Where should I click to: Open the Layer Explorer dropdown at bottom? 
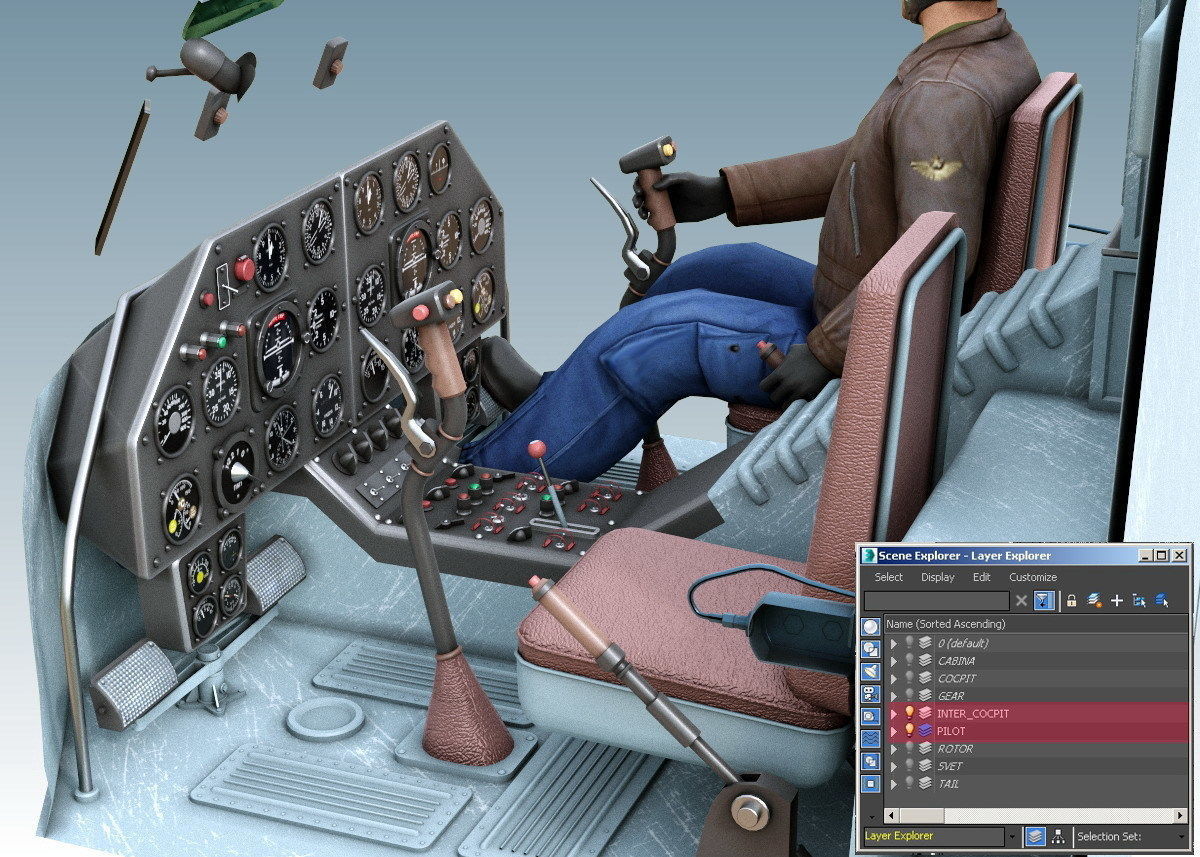click(1012, 835)
